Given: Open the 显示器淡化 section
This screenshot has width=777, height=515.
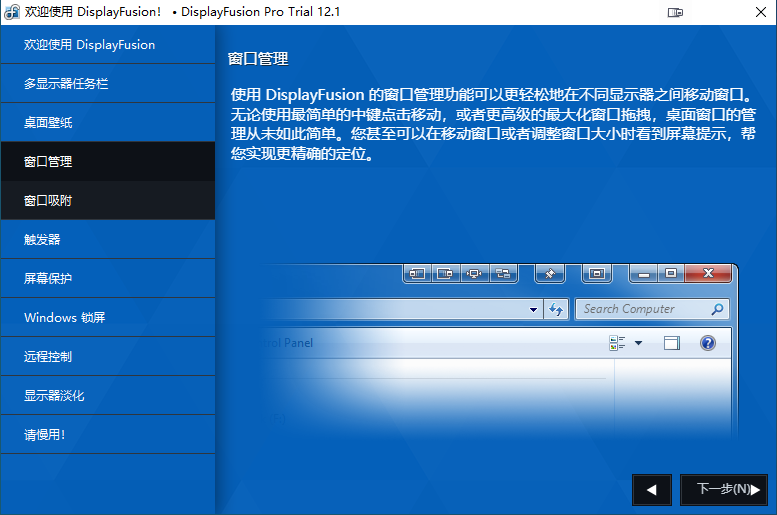Looking at the screenshot, I should 108,396.
